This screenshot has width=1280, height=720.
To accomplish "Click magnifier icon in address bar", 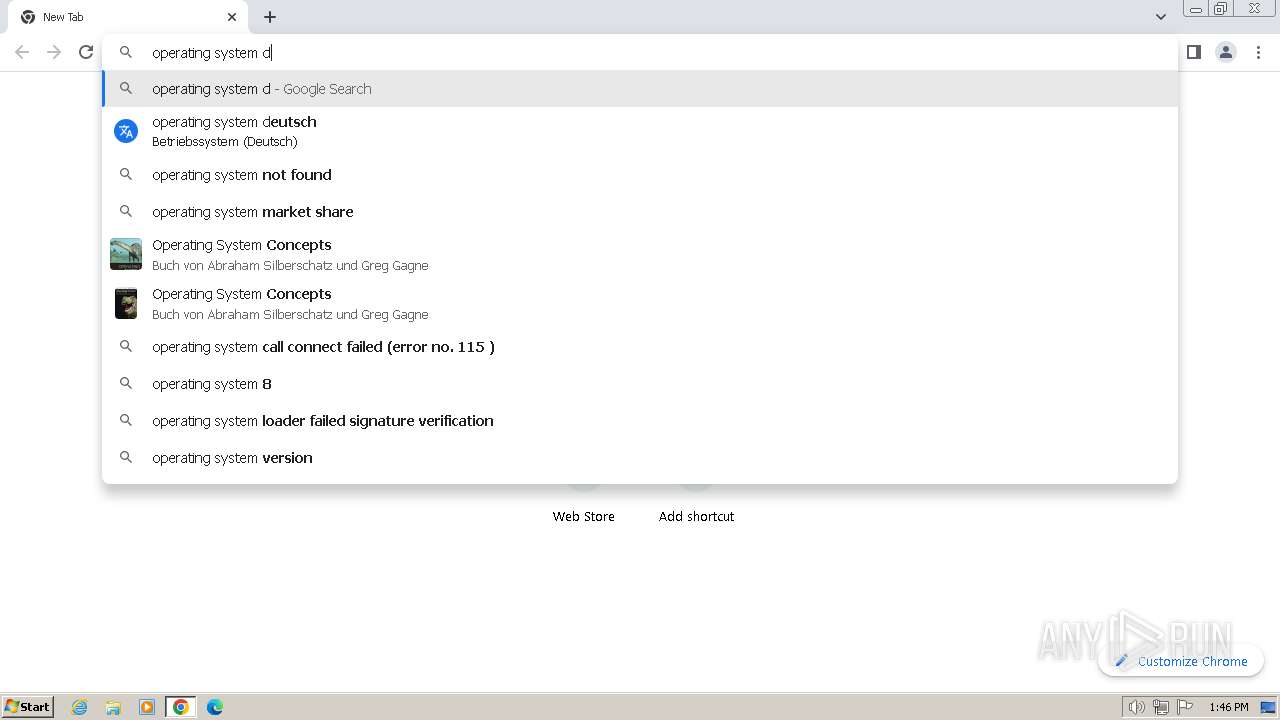I will pyautogui.click(x=126, y=52).
